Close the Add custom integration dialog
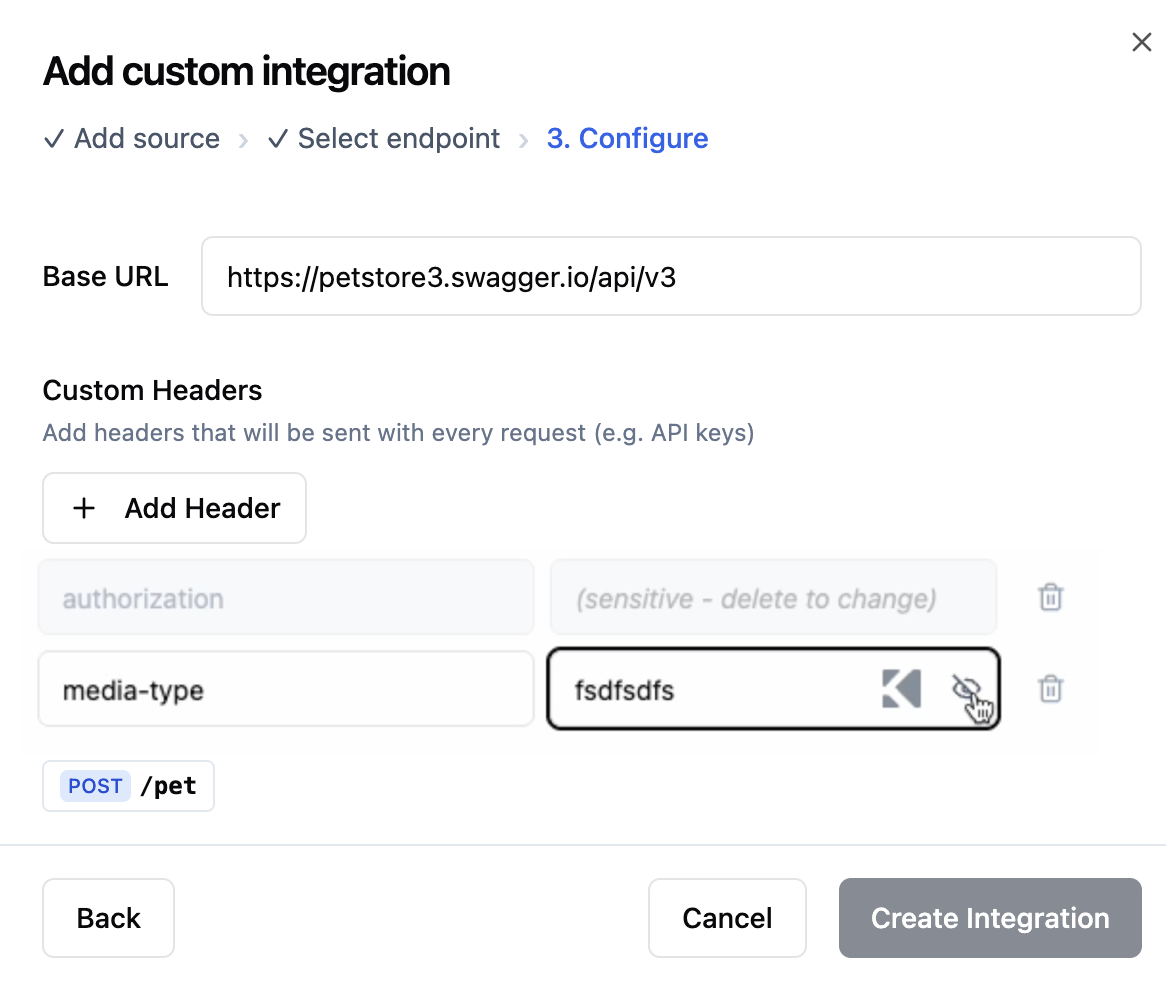The height and width of the screenshot is (986, 1166). click(1141, 42)
